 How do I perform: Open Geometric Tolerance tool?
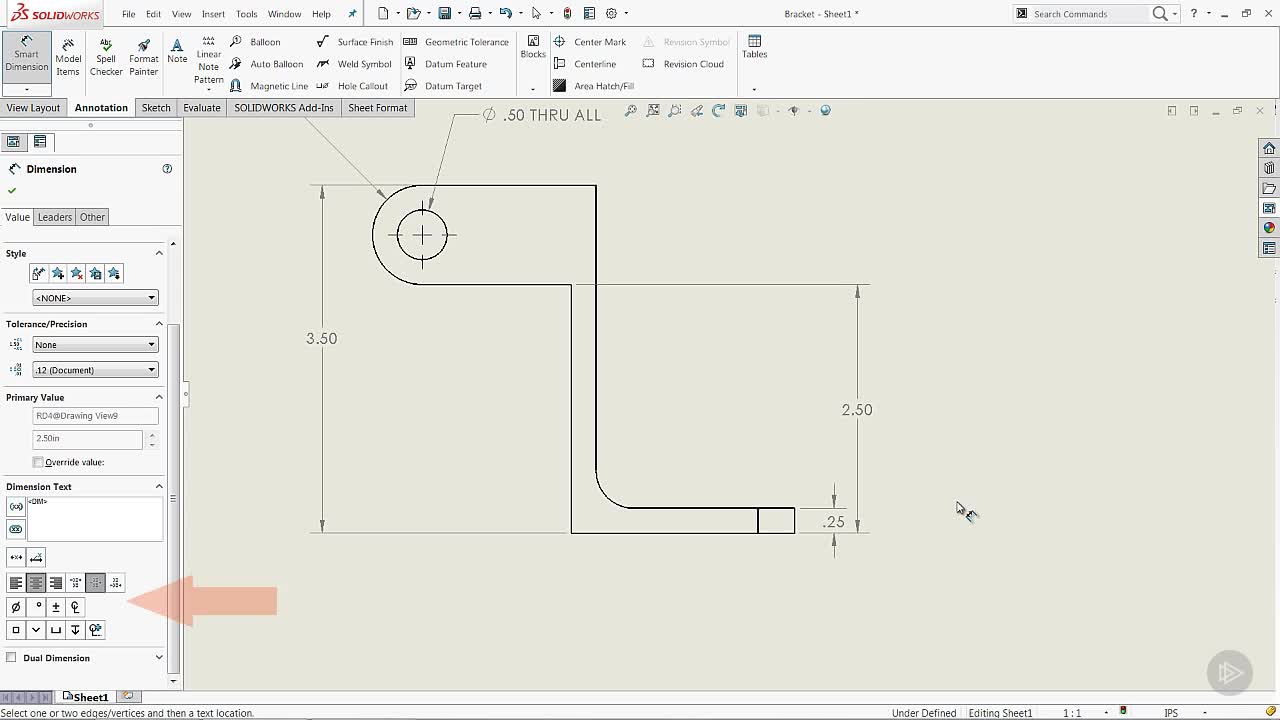tap(456, 42)
